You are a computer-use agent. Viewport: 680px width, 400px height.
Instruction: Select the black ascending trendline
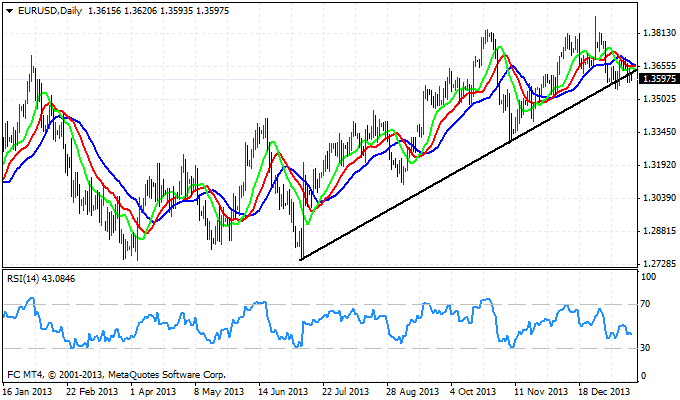coord(468,164)
